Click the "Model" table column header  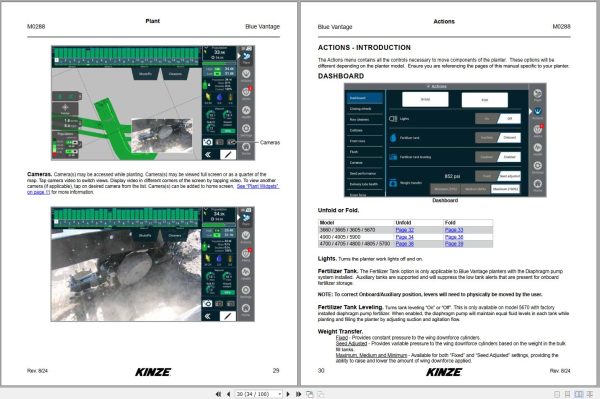[327, 223]
